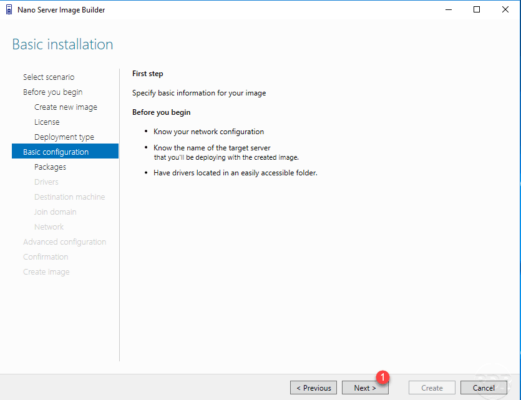Select Create new image in sidebar

(x=66, y=107)
